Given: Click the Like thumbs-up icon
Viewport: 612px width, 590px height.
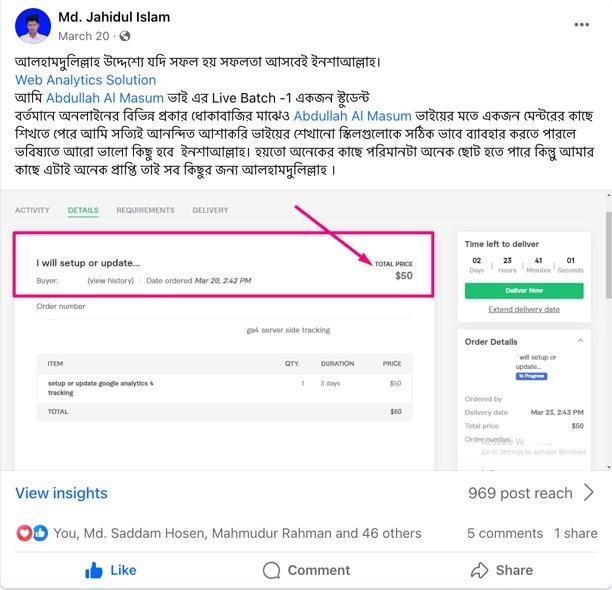Looking at the screenshot, I should [x=94, y=570].
